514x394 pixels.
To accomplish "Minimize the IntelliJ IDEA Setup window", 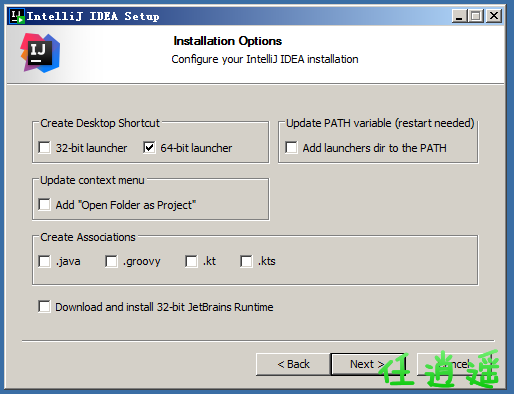I will point(459,16).
